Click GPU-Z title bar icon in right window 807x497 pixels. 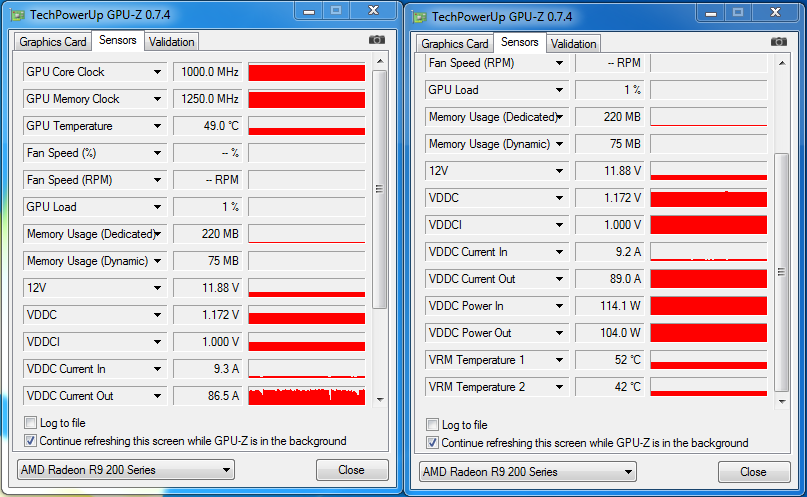420,16
